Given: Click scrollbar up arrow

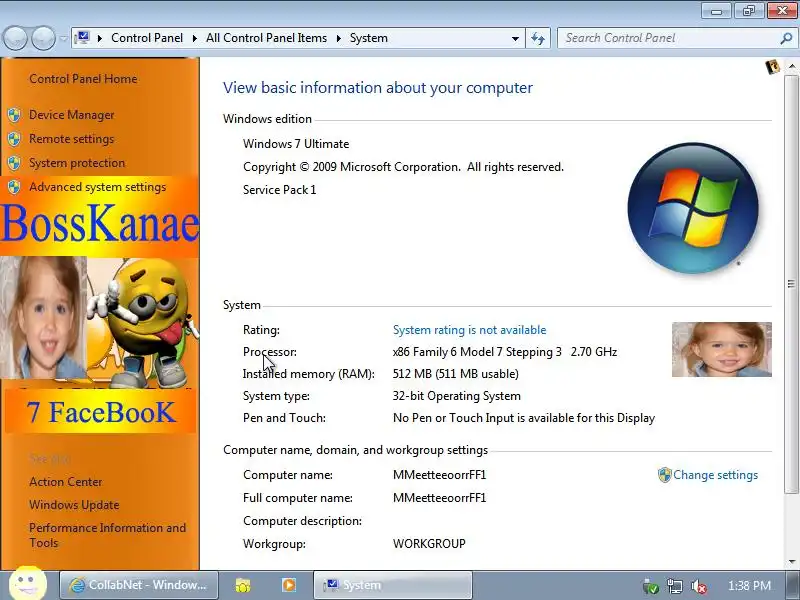Looking at the screenshot, I should click(x=792, y=66).
